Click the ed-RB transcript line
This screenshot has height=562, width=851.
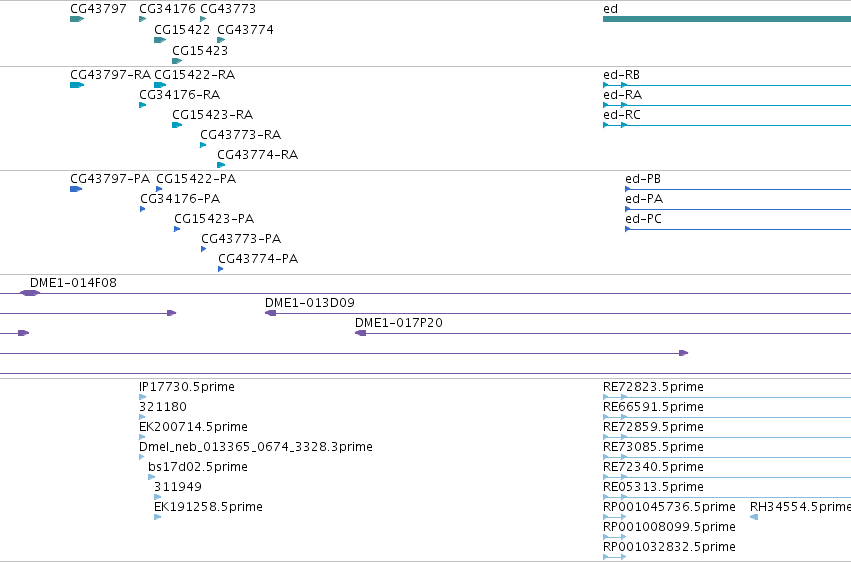pos(727,85)
